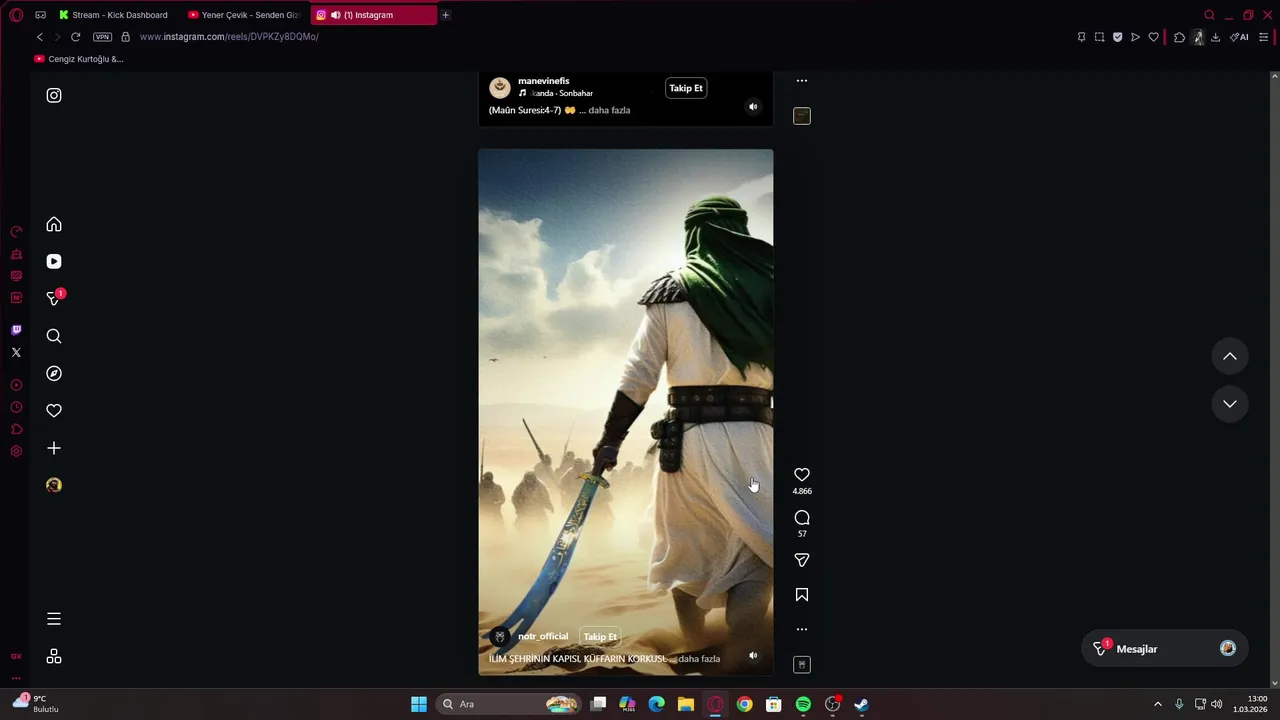Screen dimensions: 1280x720
Task: Open Cengiz Kurtoğlu bookmark
Action: 79,59
